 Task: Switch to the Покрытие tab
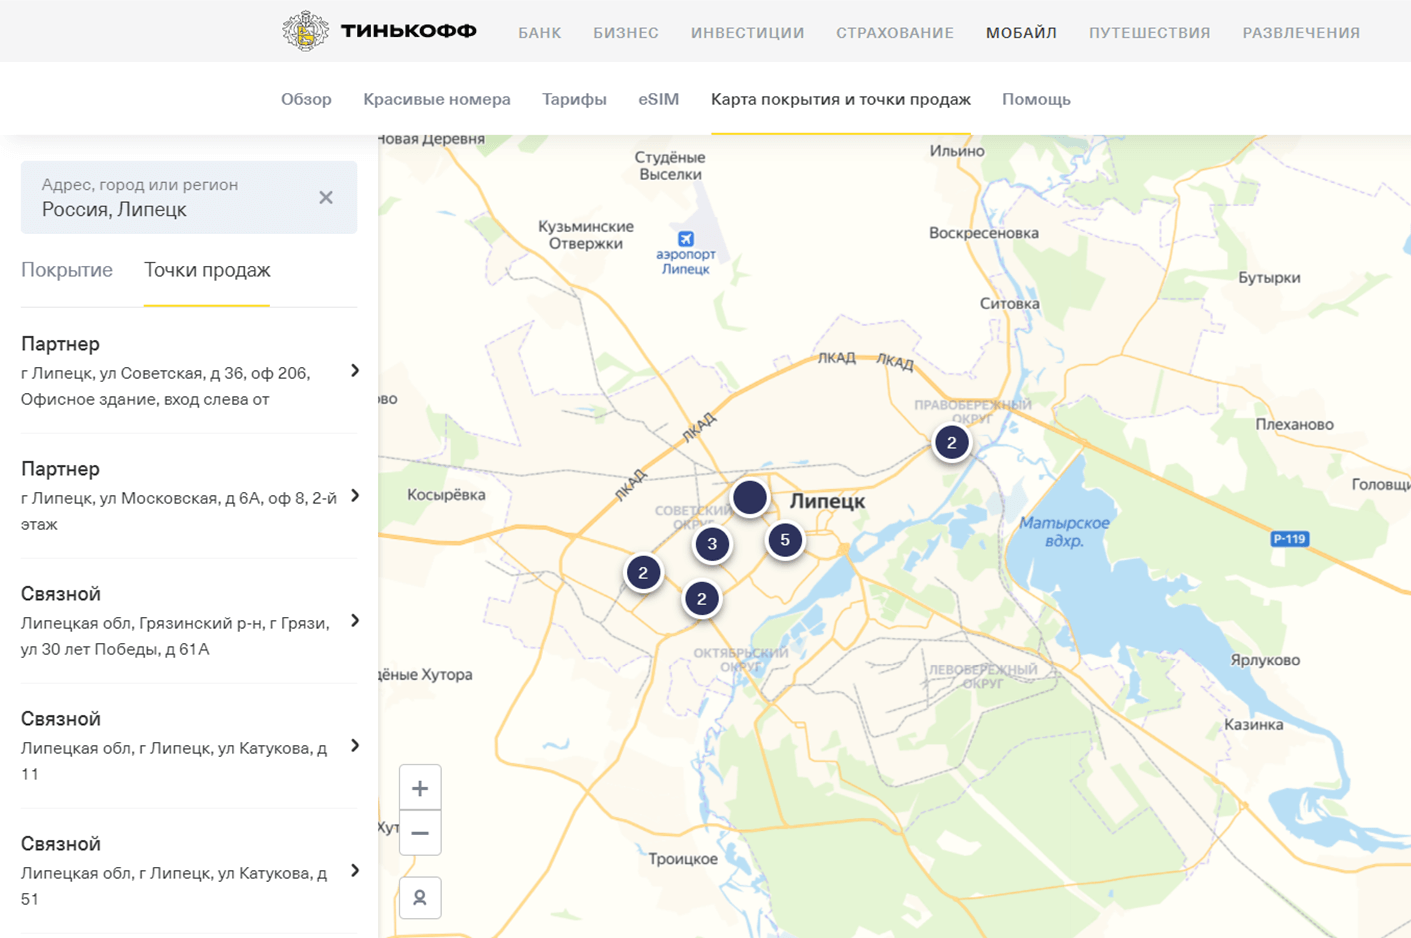[x=67, y=270]
